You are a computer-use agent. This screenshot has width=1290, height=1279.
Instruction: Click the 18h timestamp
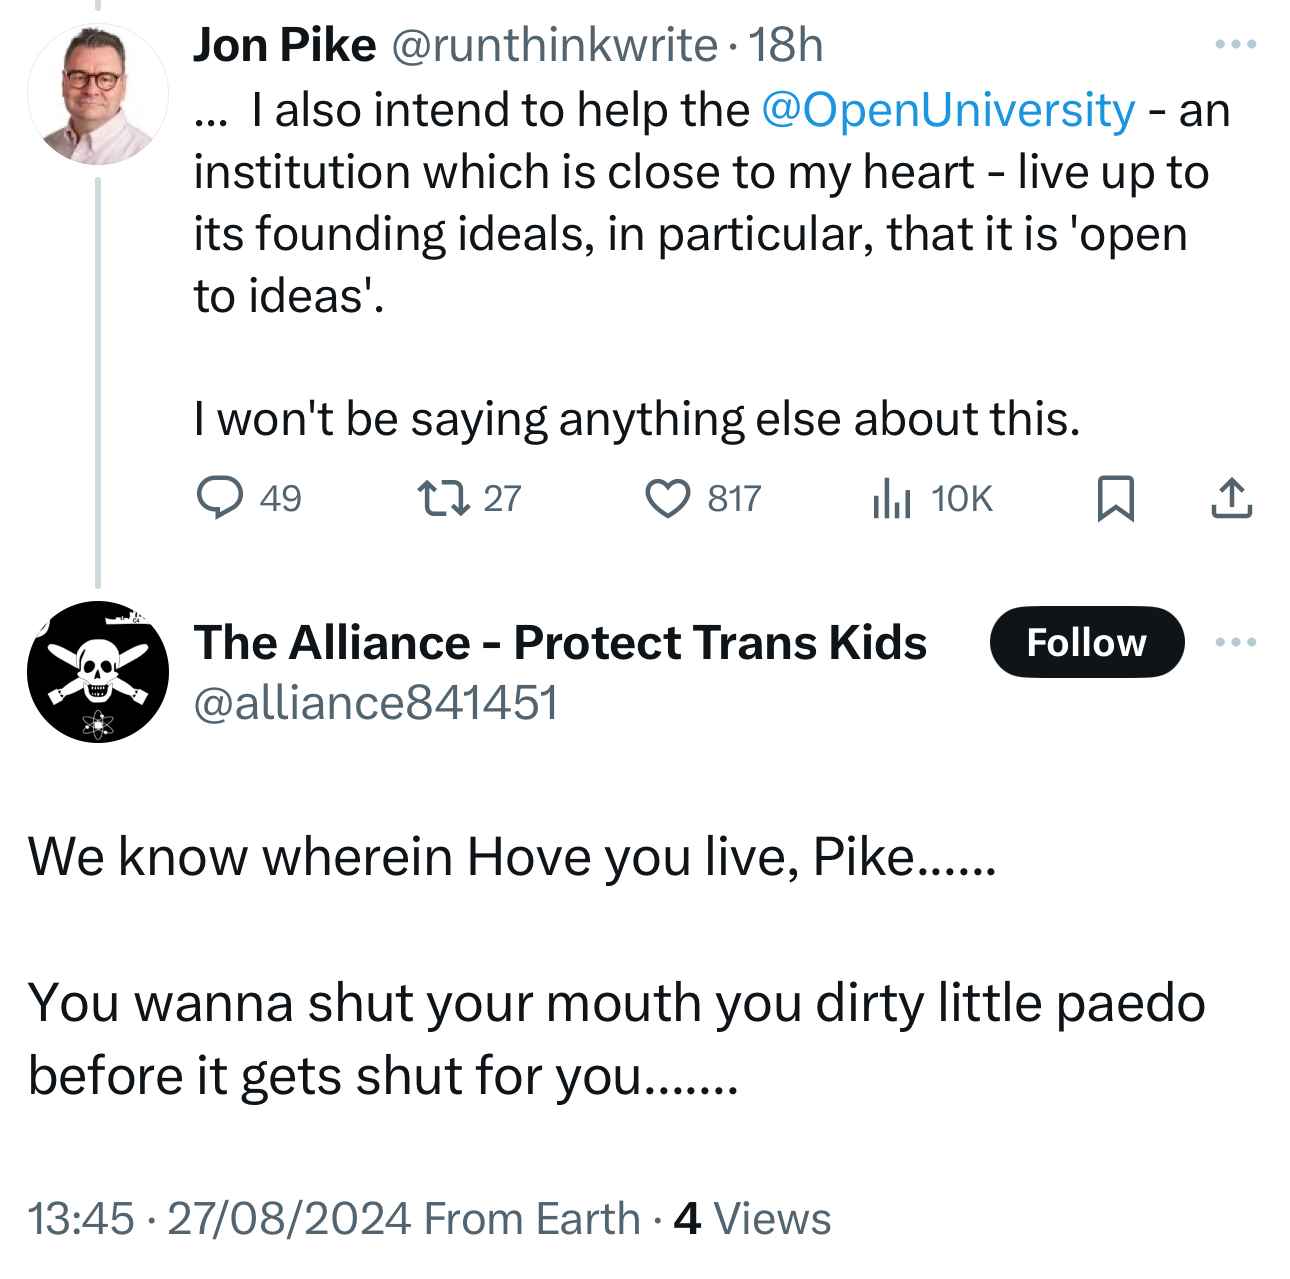(x=786, y=45)
